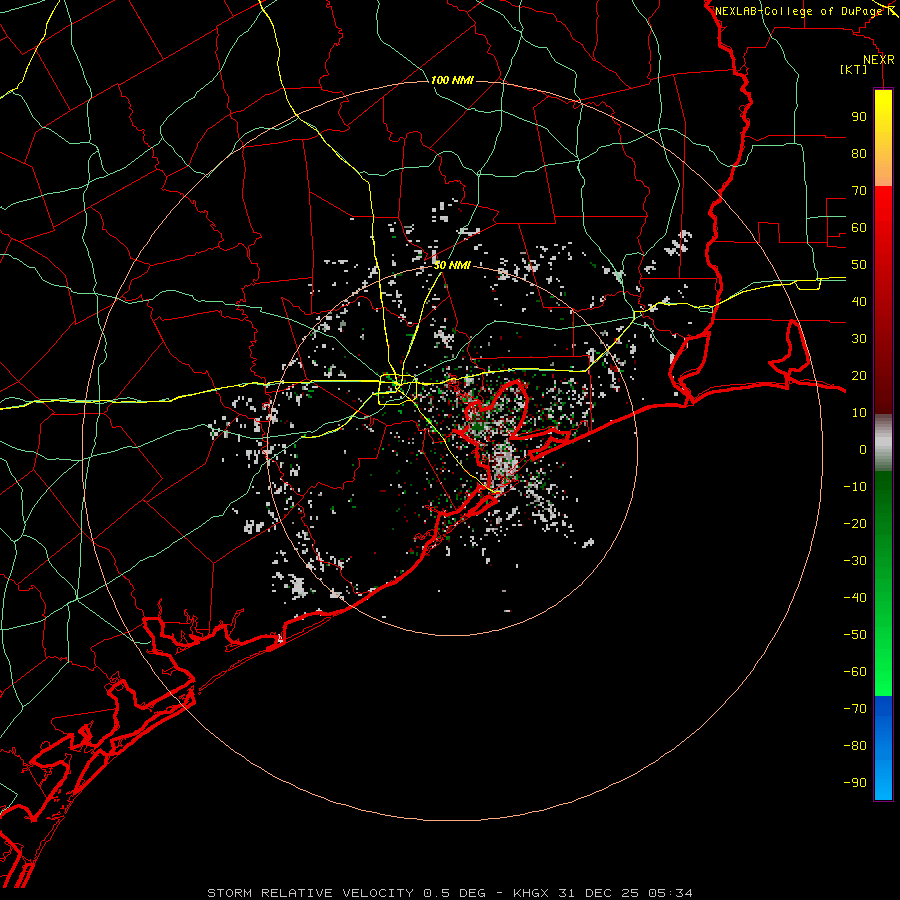Viewport: 900px width, 900px height.
Task: Click the "50 NMI" range ring label
Action: pos(452,265)
